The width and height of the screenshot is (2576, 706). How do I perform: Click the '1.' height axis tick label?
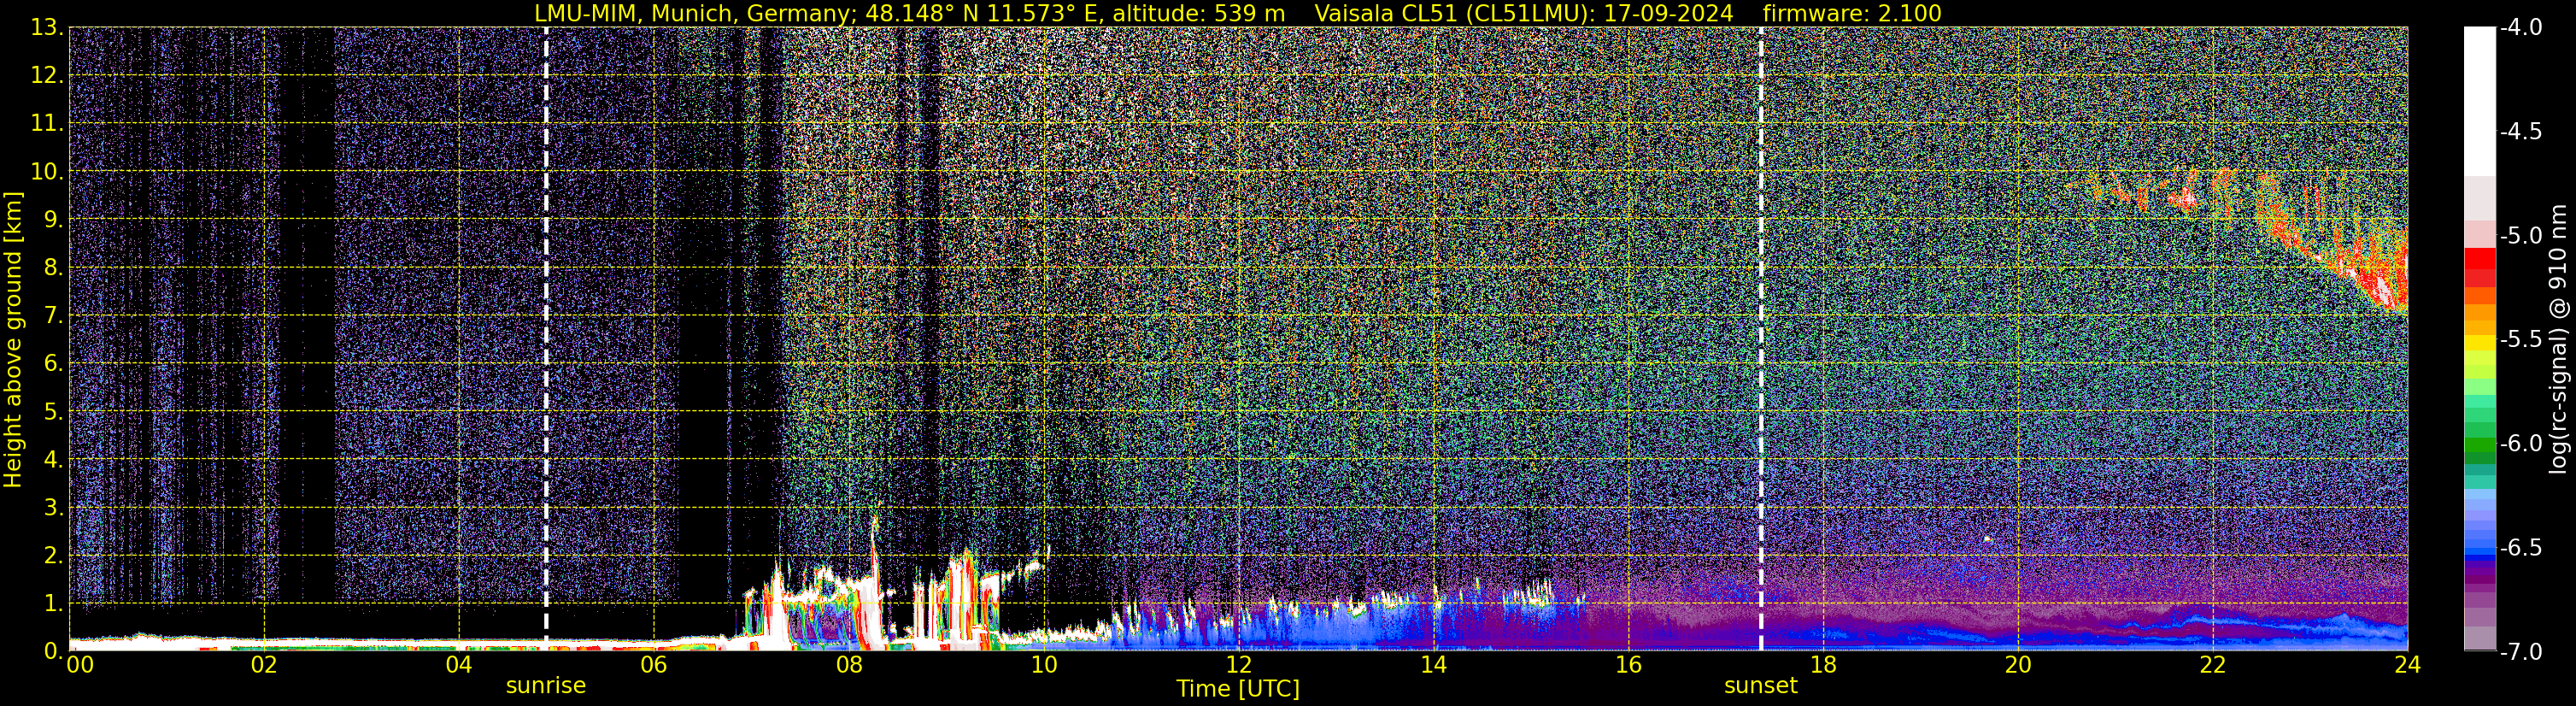[x=53, y=604]
